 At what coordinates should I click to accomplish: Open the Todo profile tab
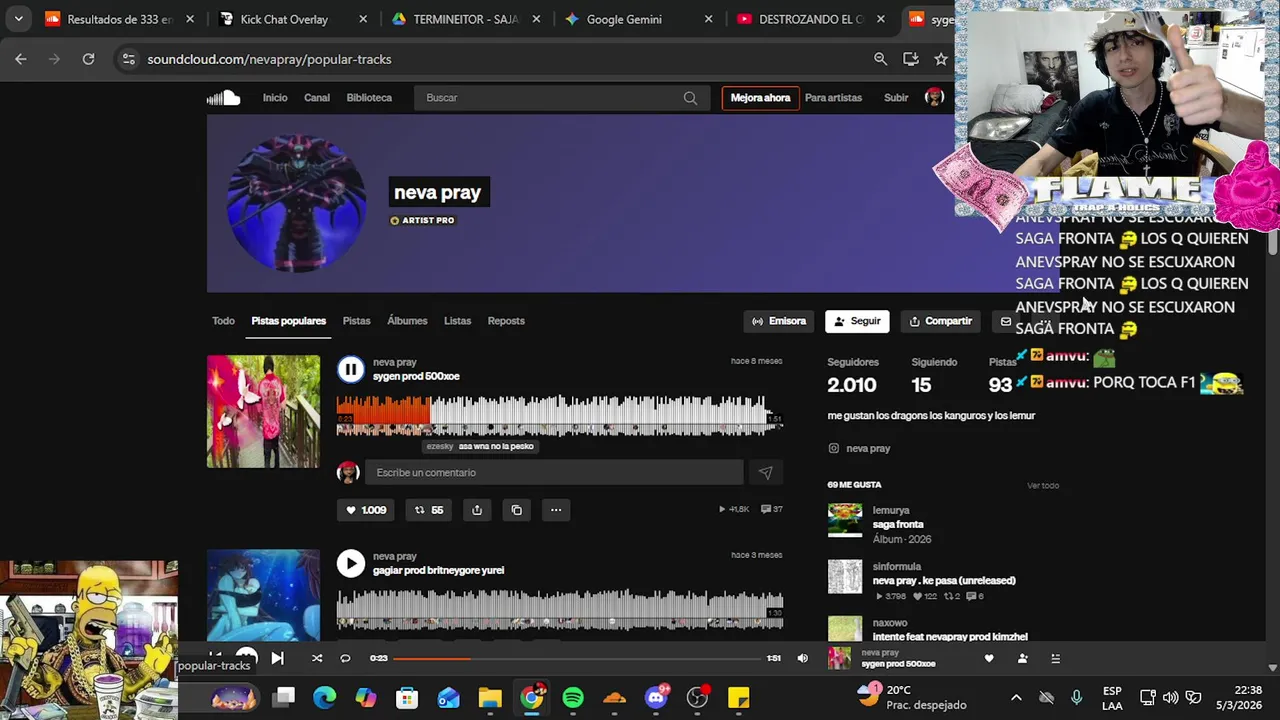coord(223,321)
